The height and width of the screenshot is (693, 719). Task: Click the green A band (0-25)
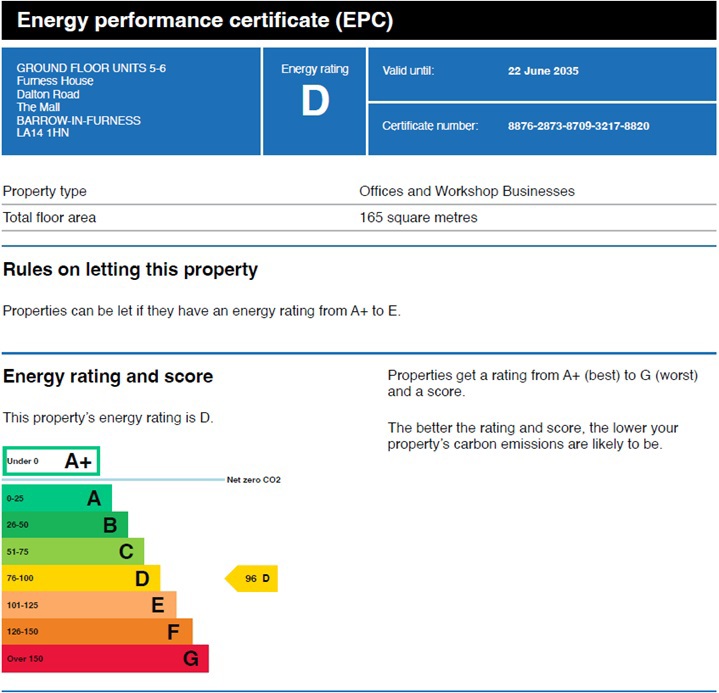point(57,498)
